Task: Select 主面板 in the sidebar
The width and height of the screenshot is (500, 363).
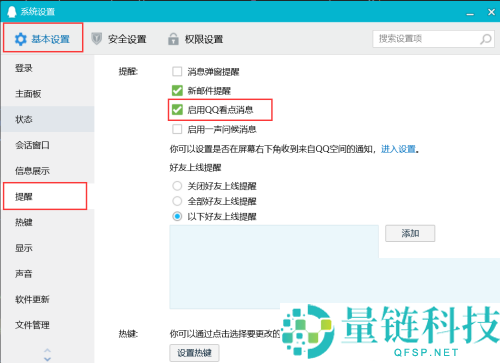Action: pos(48,94)
